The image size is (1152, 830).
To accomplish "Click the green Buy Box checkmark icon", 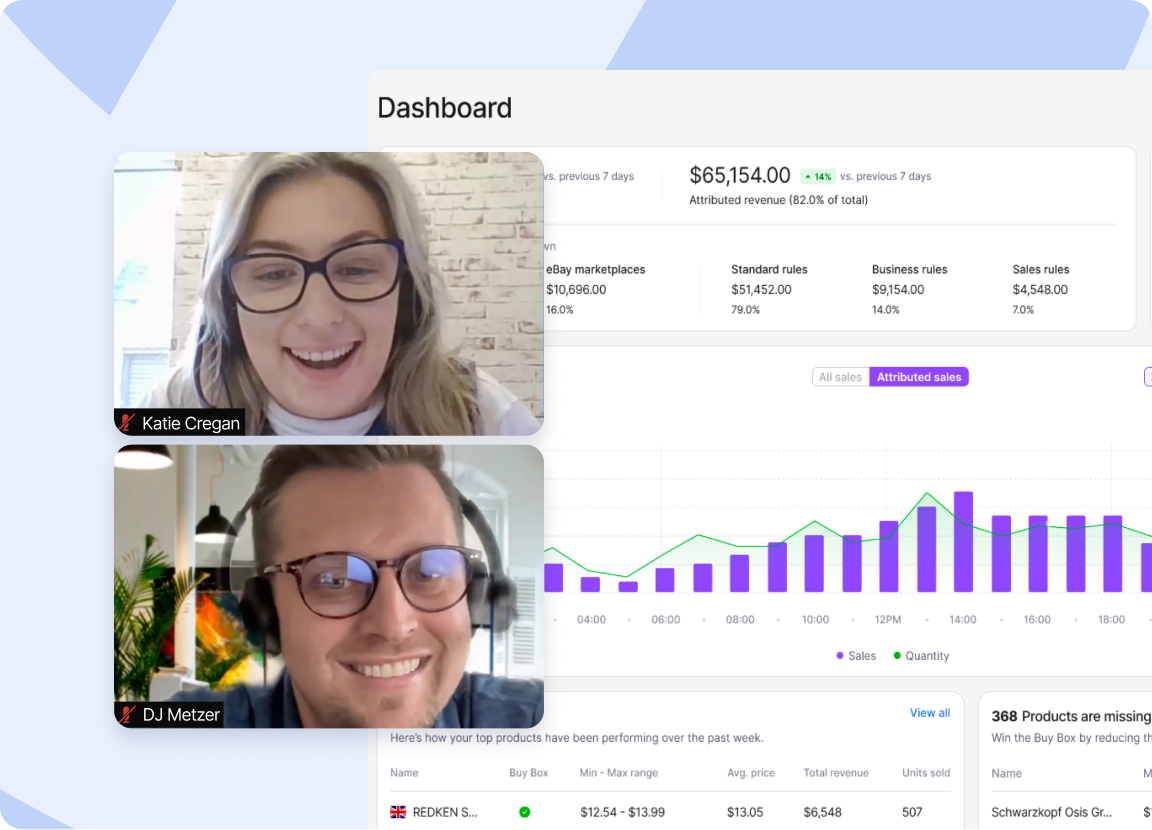I will coord(524,812).
